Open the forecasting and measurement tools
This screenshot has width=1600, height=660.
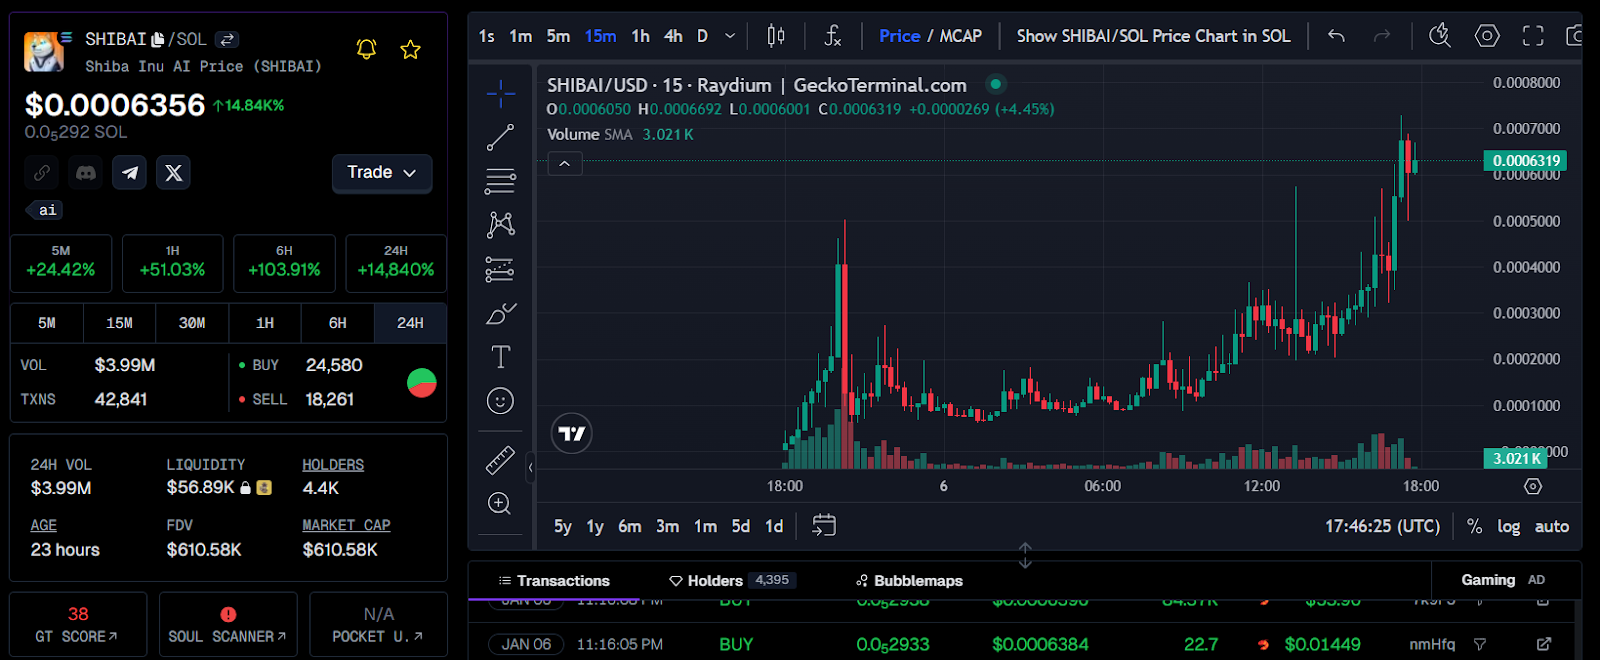[500, 269]
